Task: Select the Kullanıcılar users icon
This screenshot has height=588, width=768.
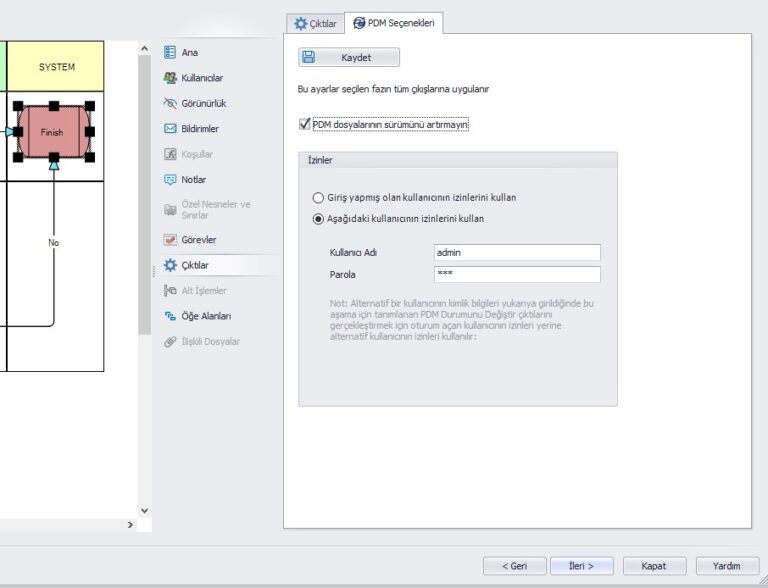Action: 170,77
